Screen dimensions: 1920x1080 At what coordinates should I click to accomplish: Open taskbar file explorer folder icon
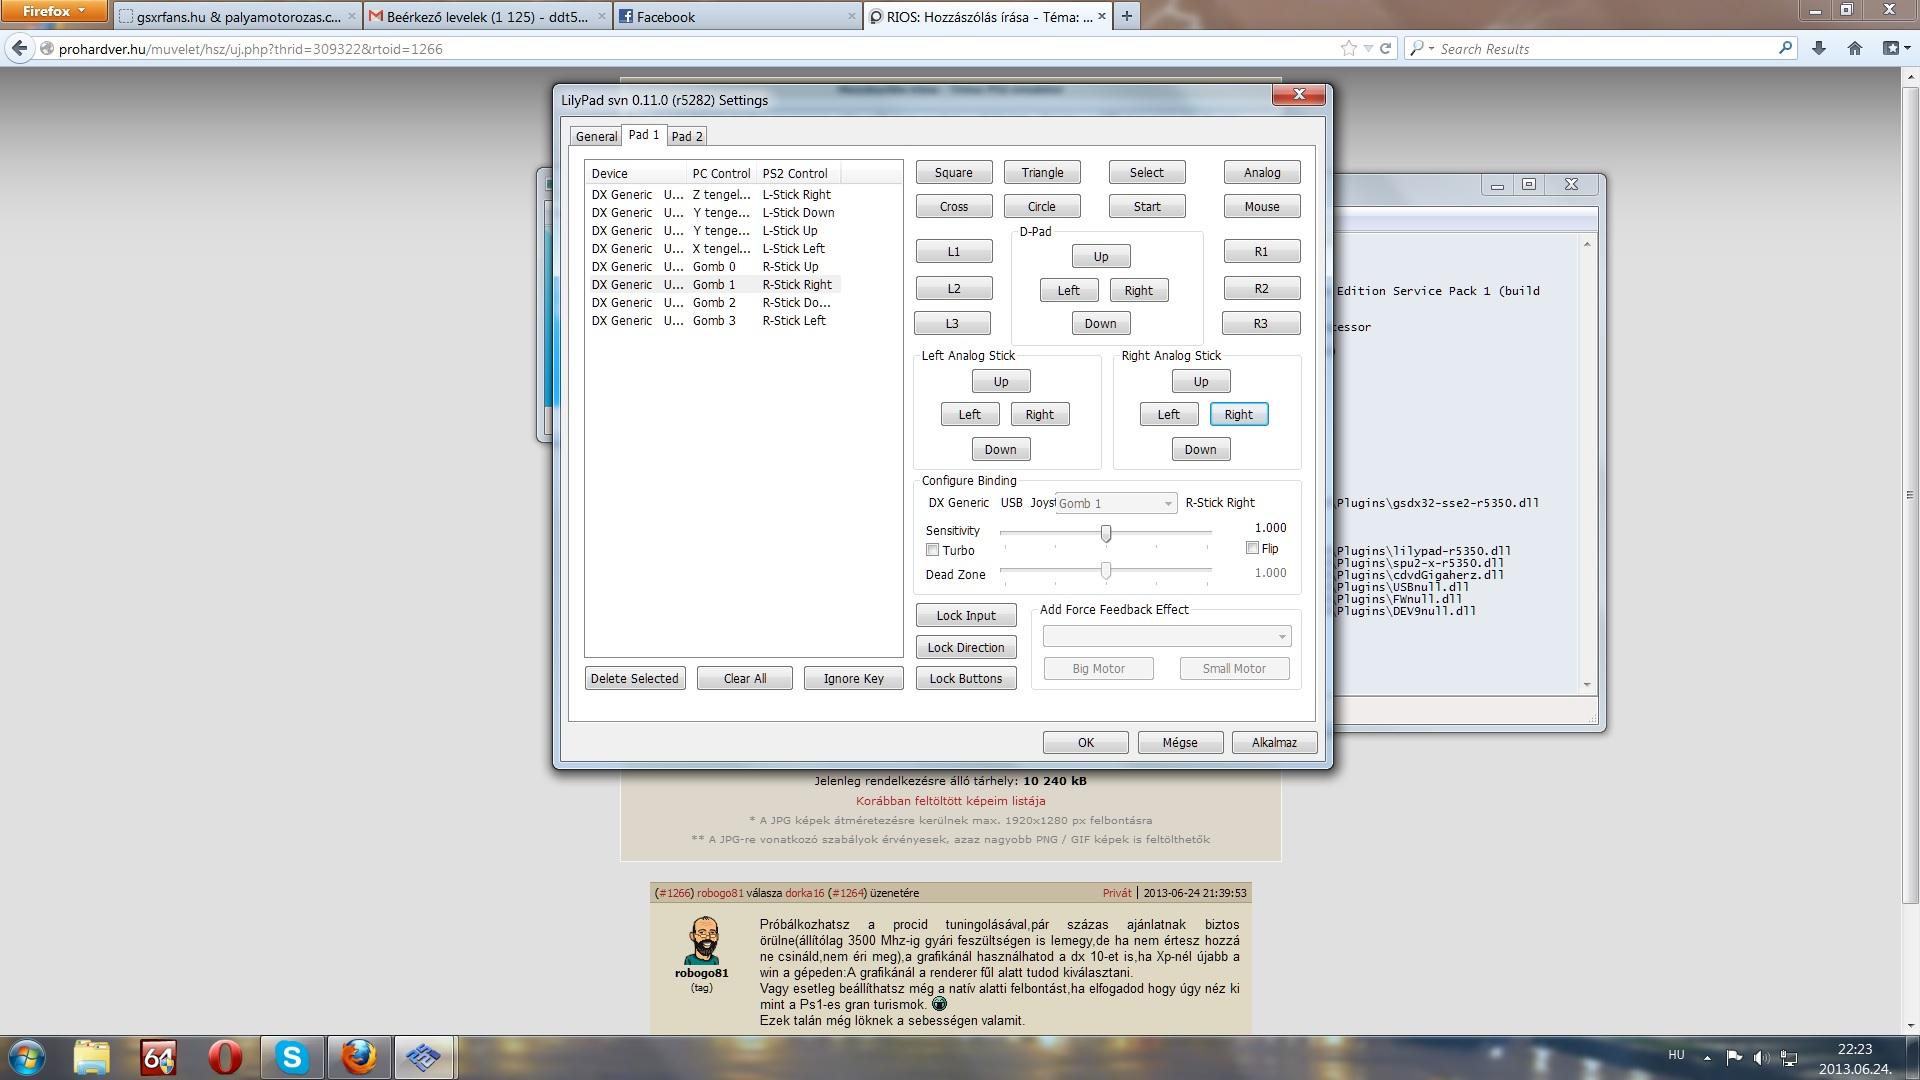[x=91, y=1057]
